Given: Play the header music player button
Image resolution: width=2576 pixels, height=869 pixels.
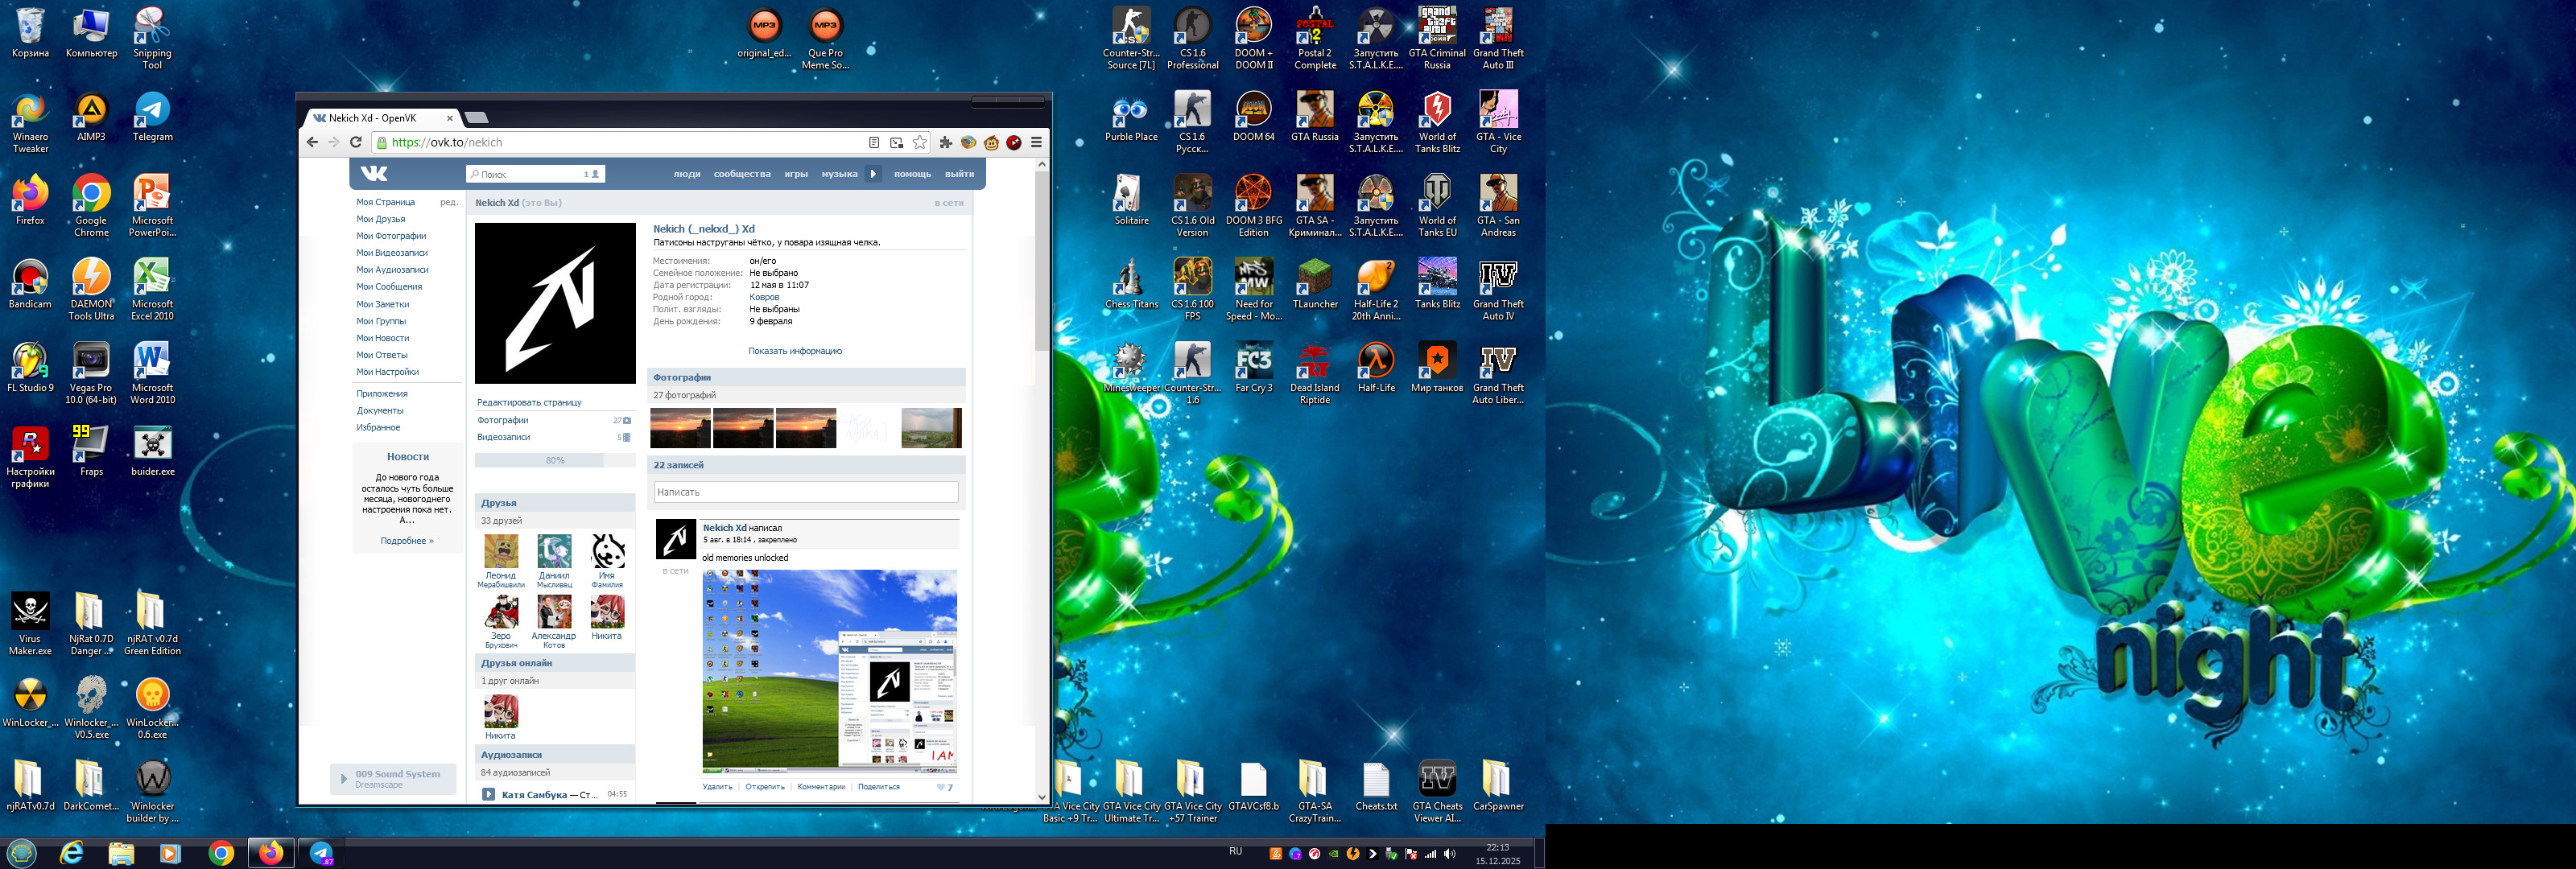Looking at the screenshot, I should (x=873, y=173).
